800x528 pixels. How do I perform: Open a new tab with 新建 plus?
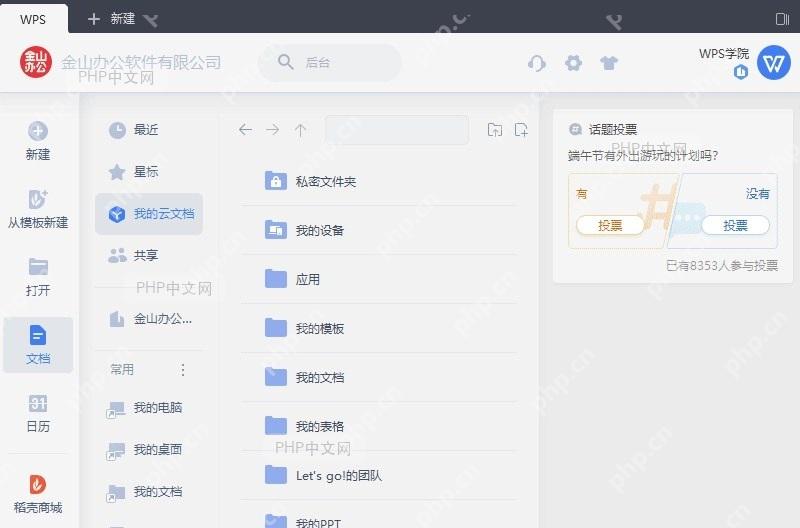click(x=112, y=19)
